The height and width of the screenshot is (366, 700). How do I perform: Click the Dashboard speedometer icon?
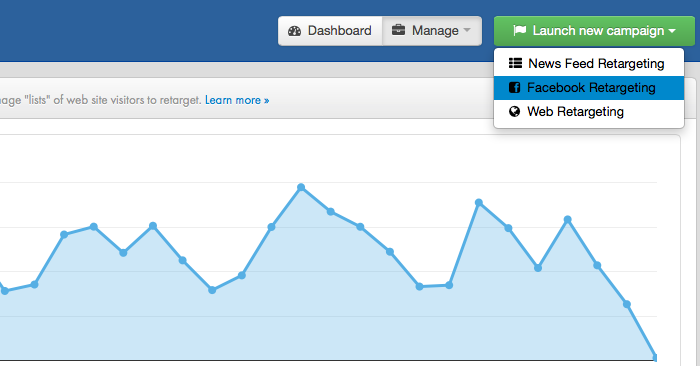(295, 31)
